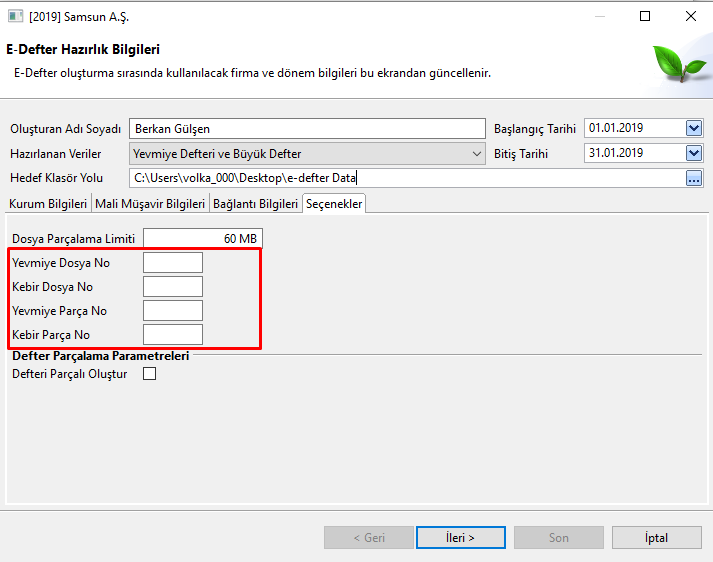
Task: Focus the Yevmiye Dosya No field
Action: [173, 262]
